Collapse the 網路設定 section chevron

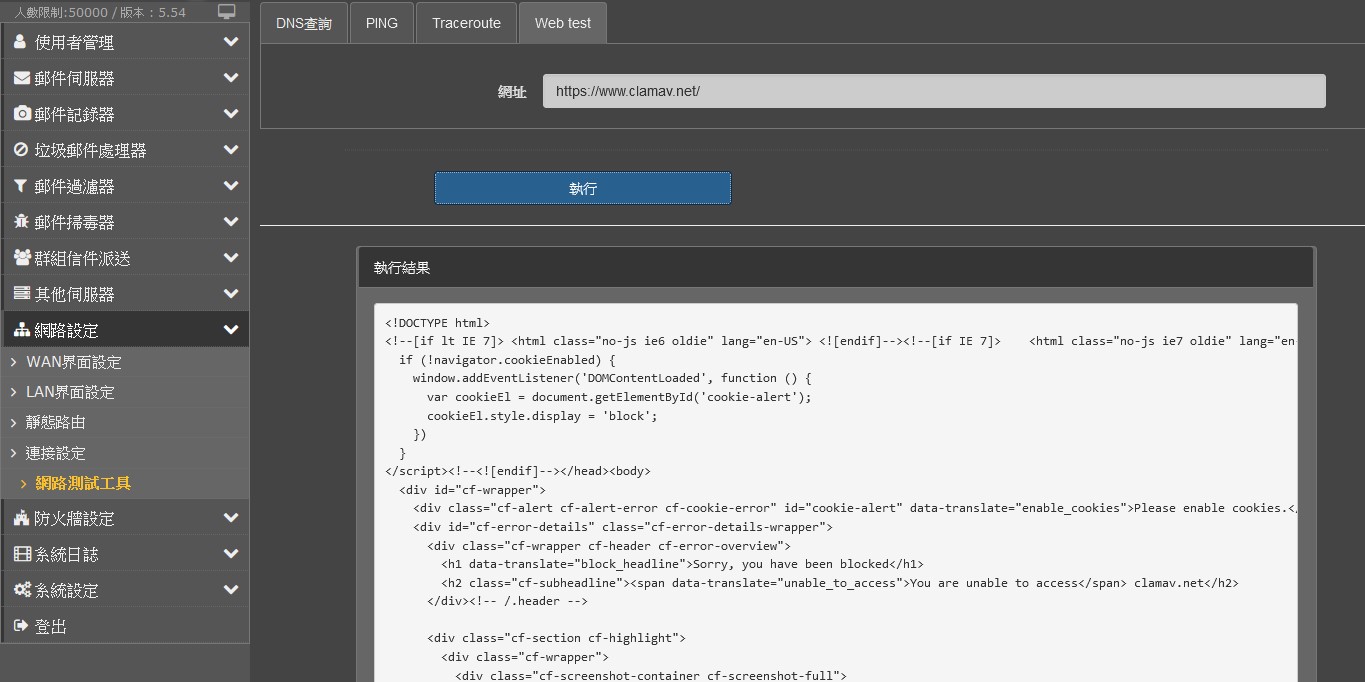click(231, 330)
